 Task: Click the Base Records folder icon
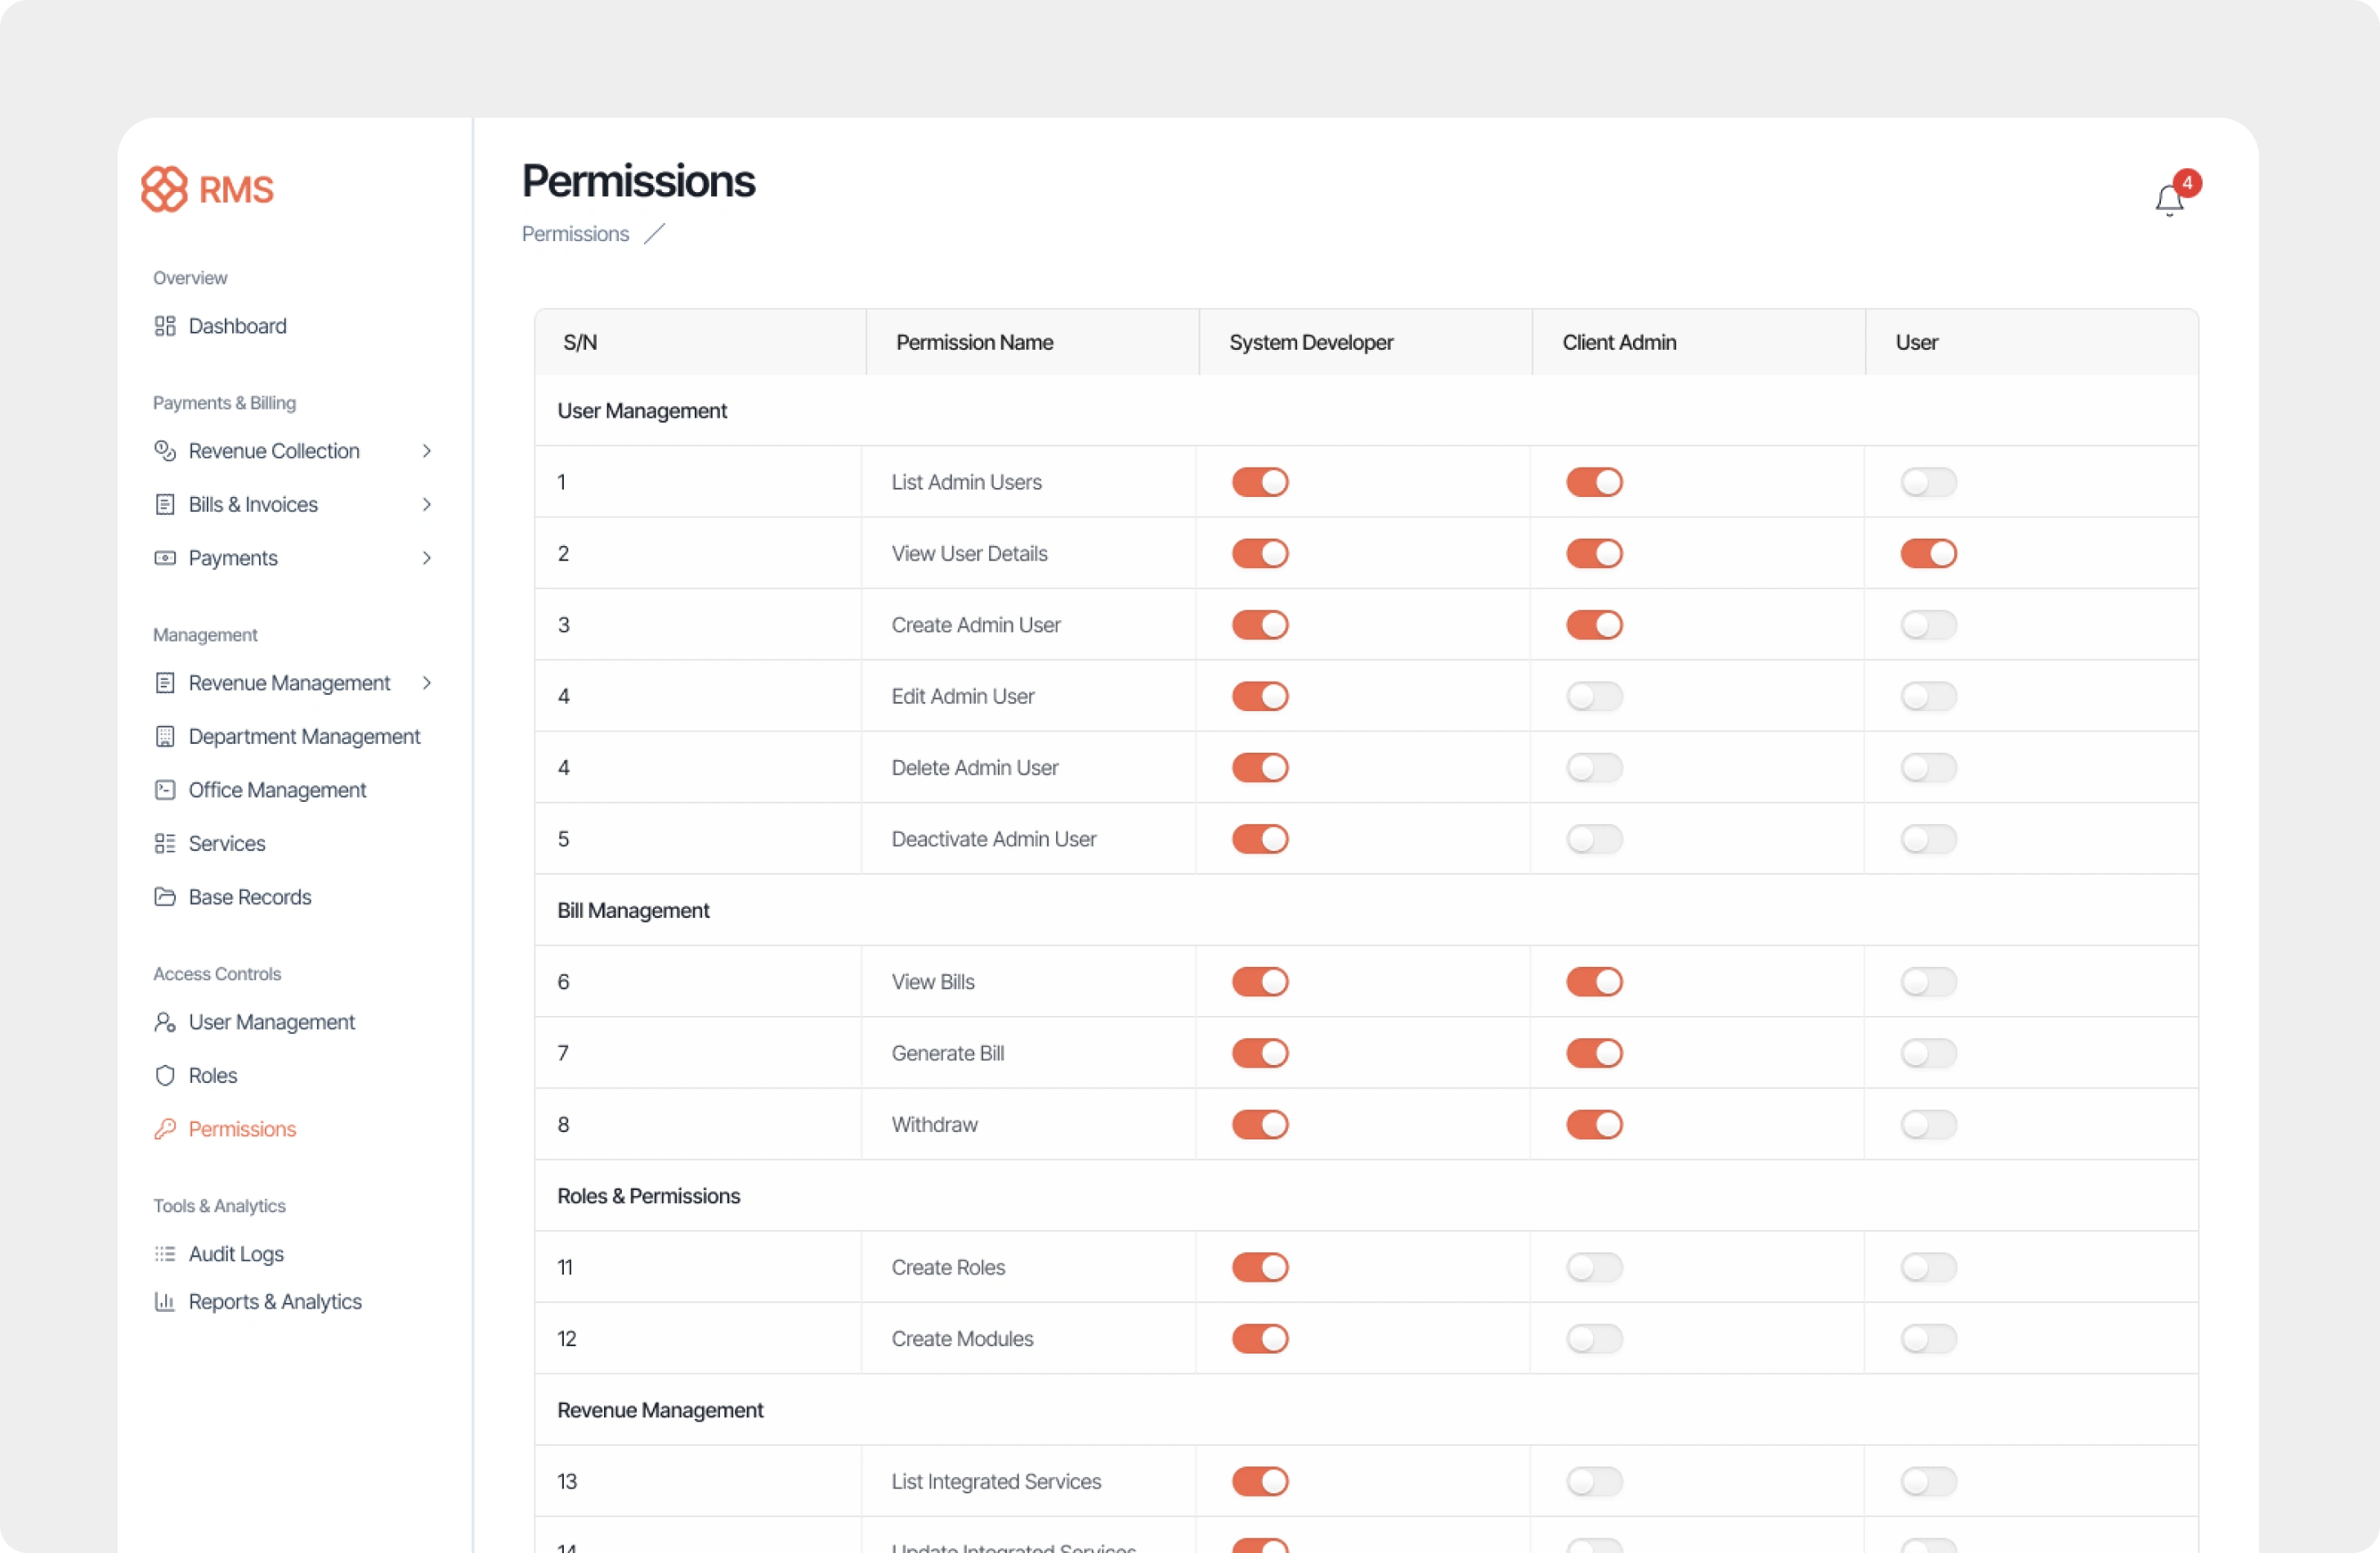pos(165,897)
